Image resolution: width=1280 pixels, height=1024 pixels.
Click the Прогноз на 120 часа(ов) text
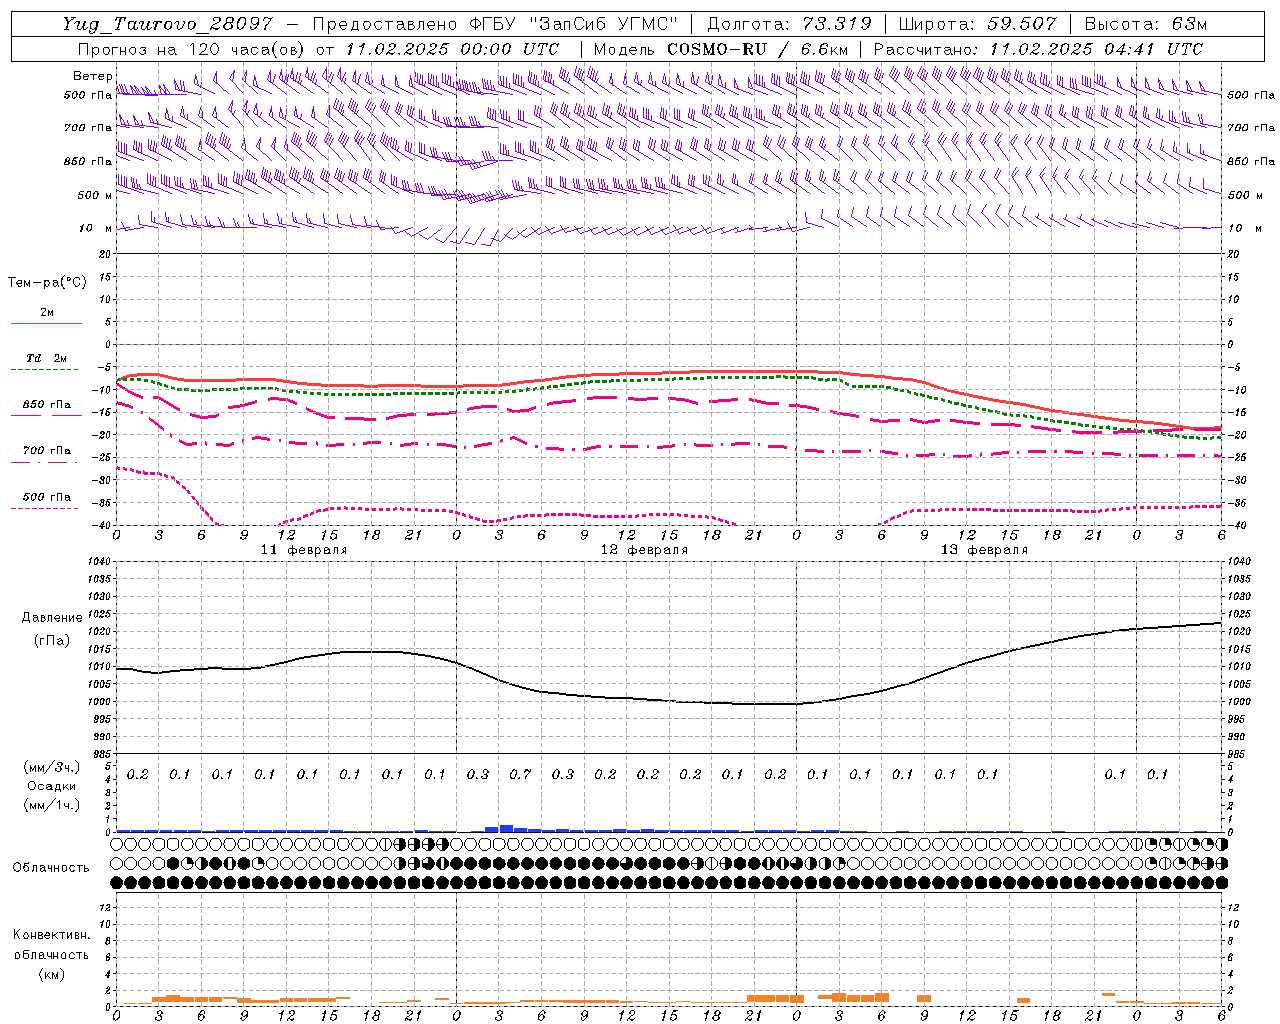[x=192, y=49]
